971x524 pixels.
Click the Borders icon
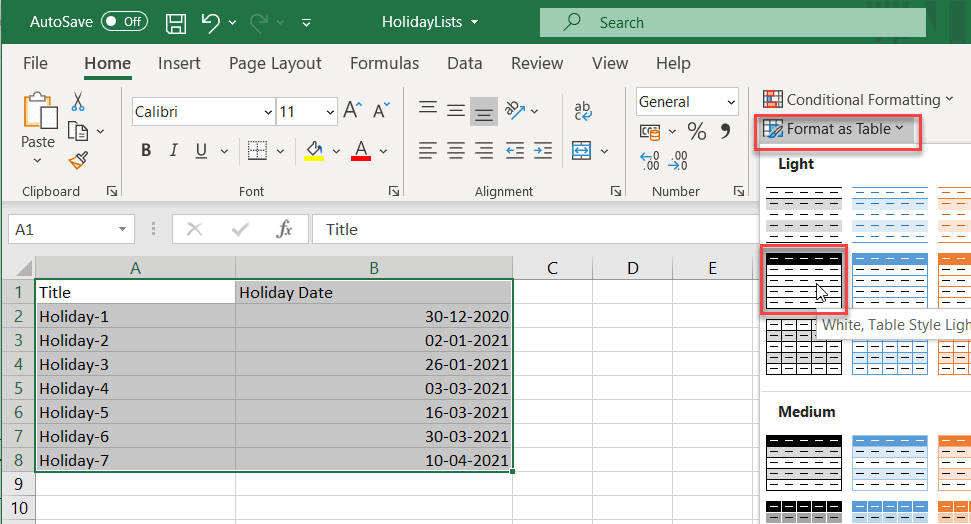pos(257,151)
